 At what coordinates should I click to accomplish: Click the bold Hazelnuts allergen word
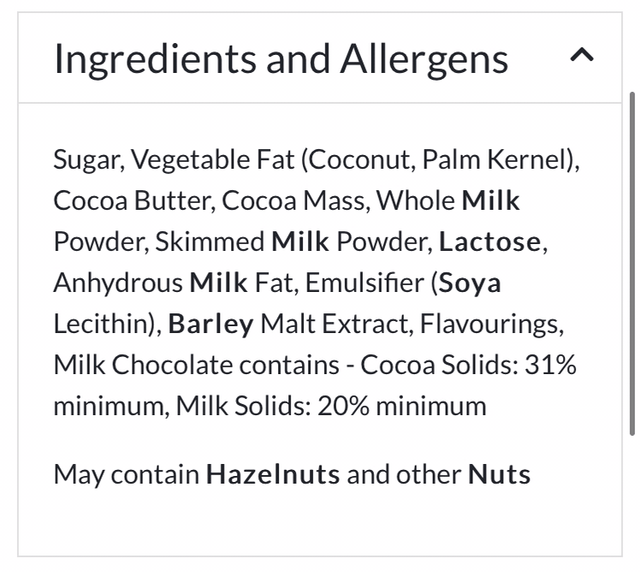coord(273,473)
